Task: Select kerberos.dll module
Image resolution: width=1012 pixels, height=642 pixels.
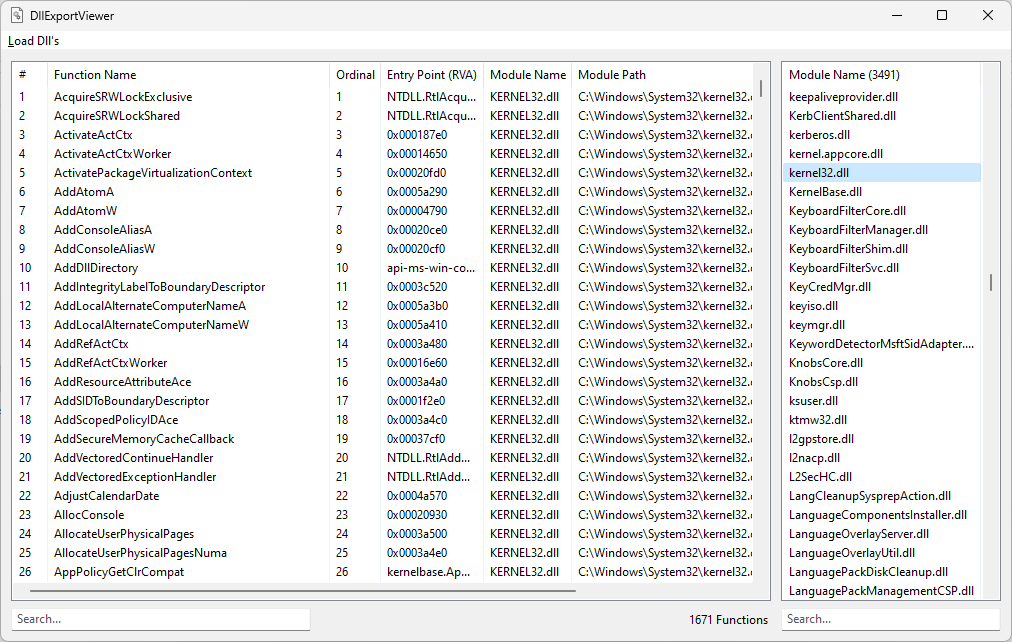Action: tap(882, 135)
